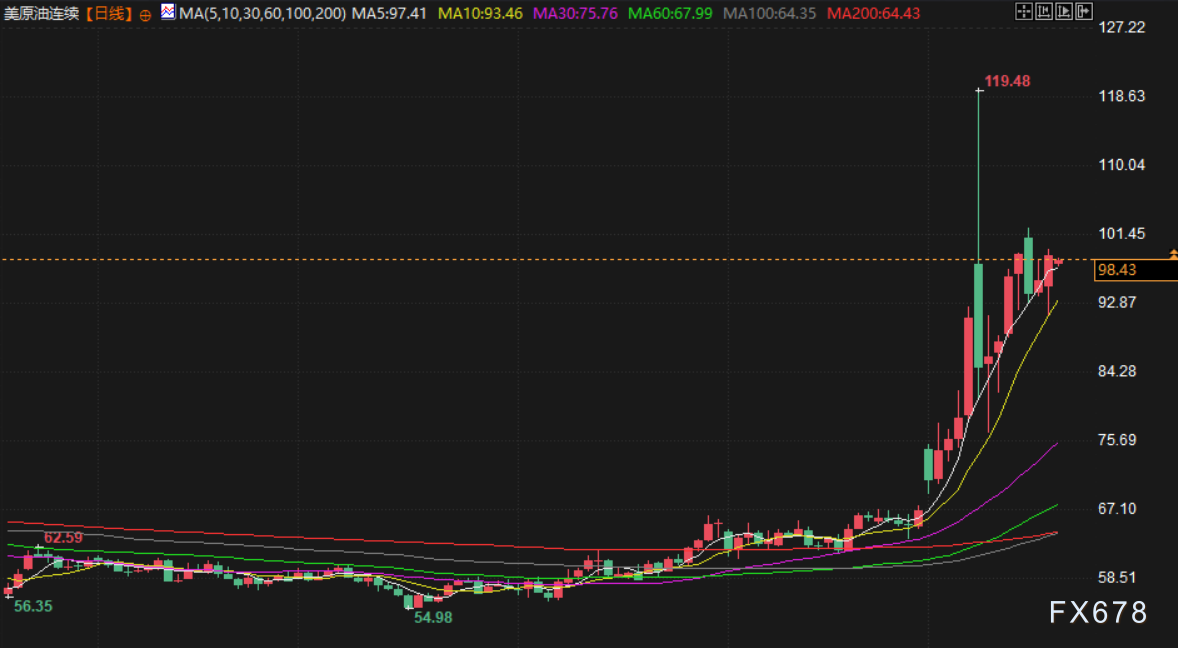Click the orange circled-plus icon beside 日线

pos(145,15)
